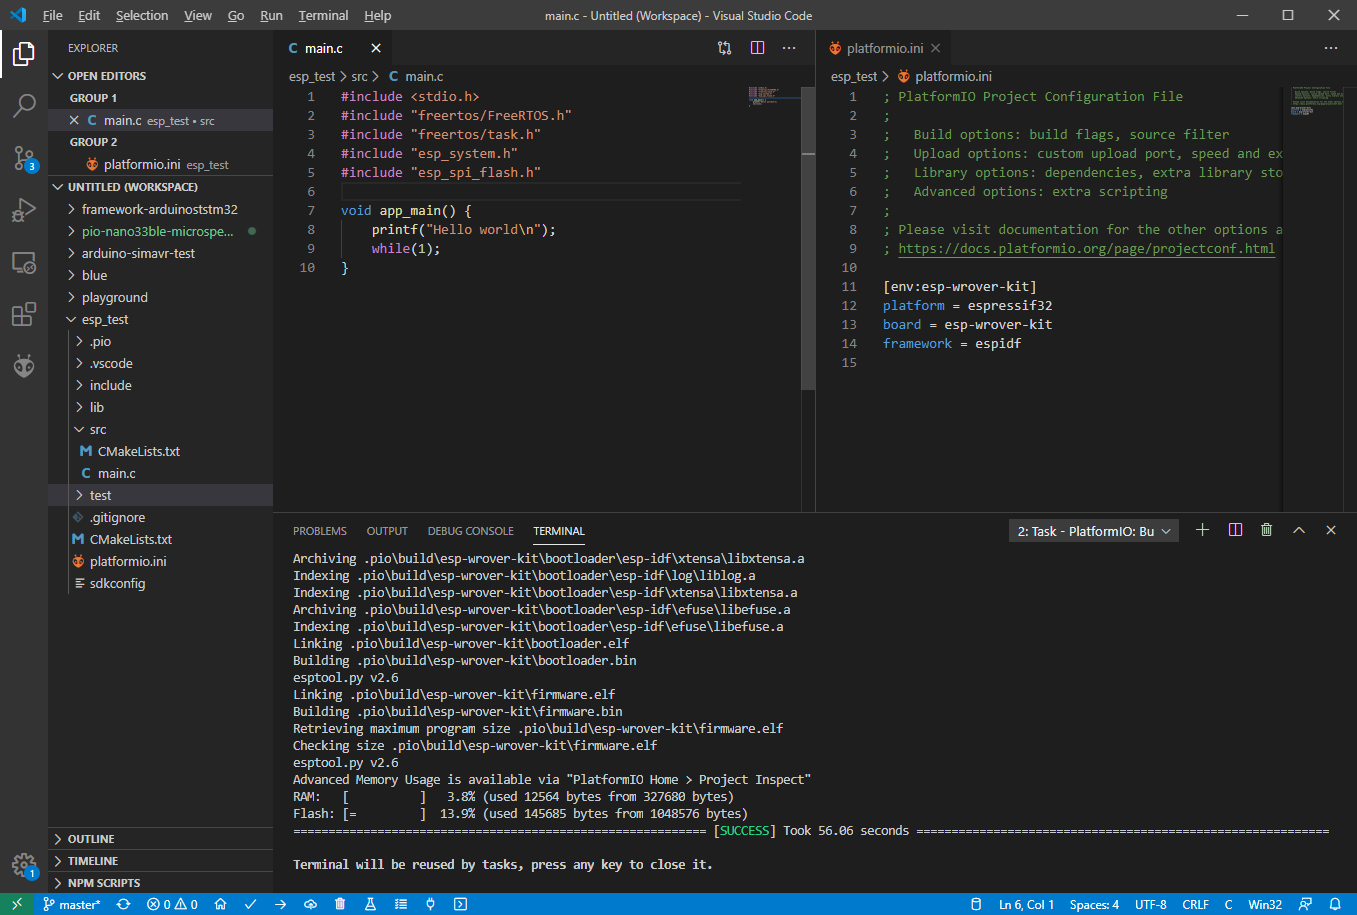
Task: Expand the Outline section
Action: [160, 839]
